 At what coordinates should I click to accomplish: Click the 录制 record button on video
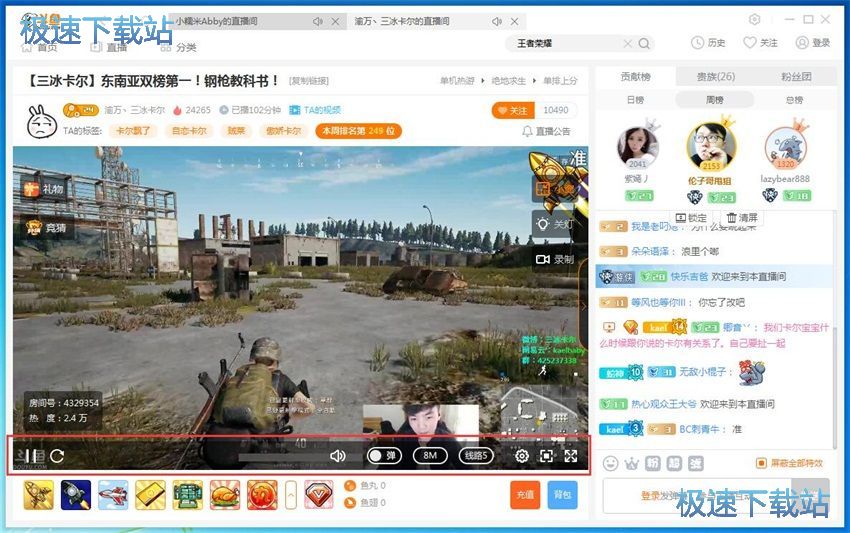555,259
